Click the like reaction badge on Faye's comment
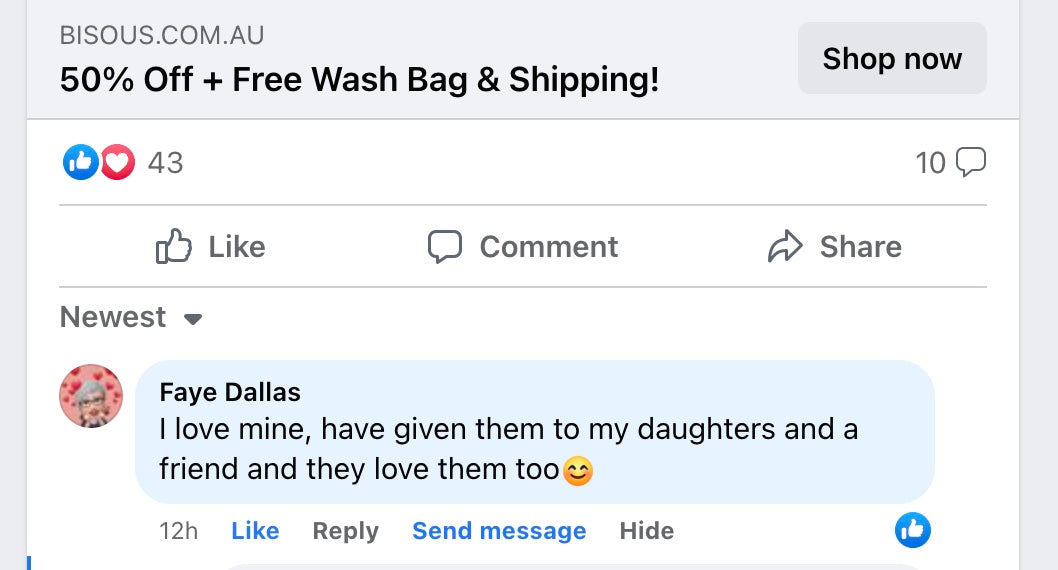This screenshot has width=1058, height=570. pyautogui.click(x=912, y=530)
